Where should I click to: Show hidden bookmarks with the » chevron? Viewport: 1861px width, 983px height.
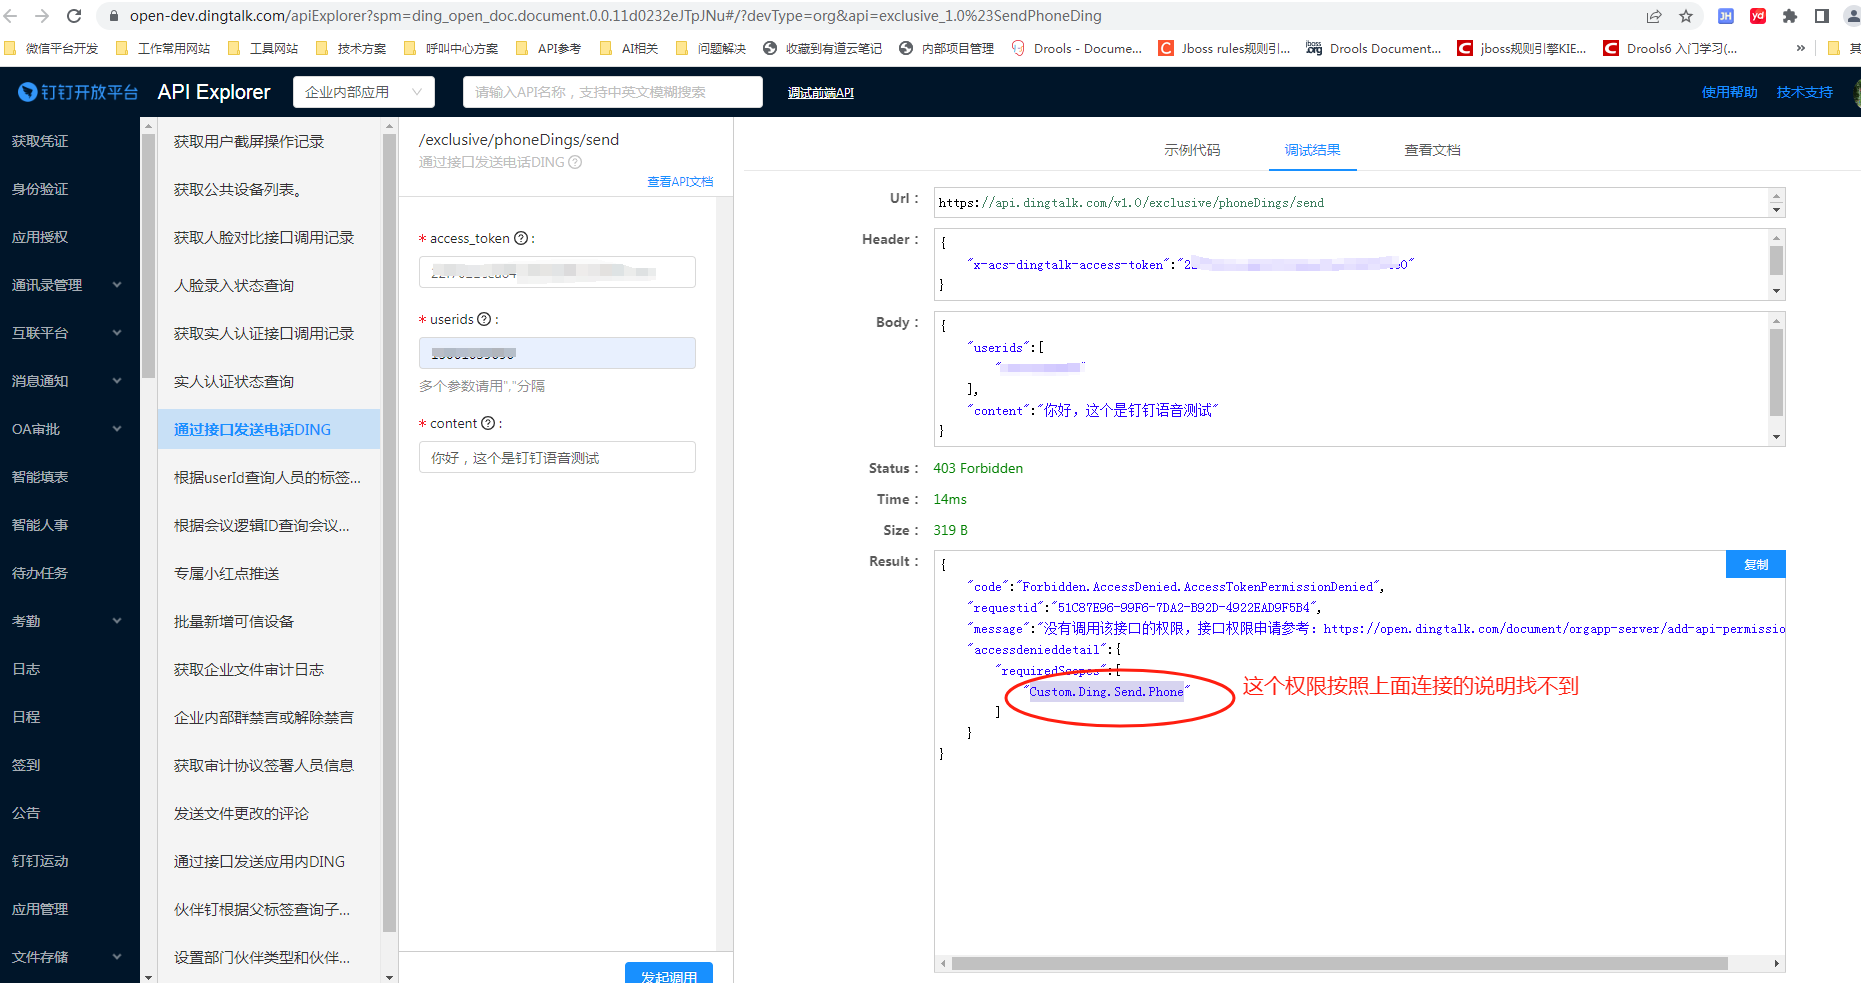point(1801,48)
